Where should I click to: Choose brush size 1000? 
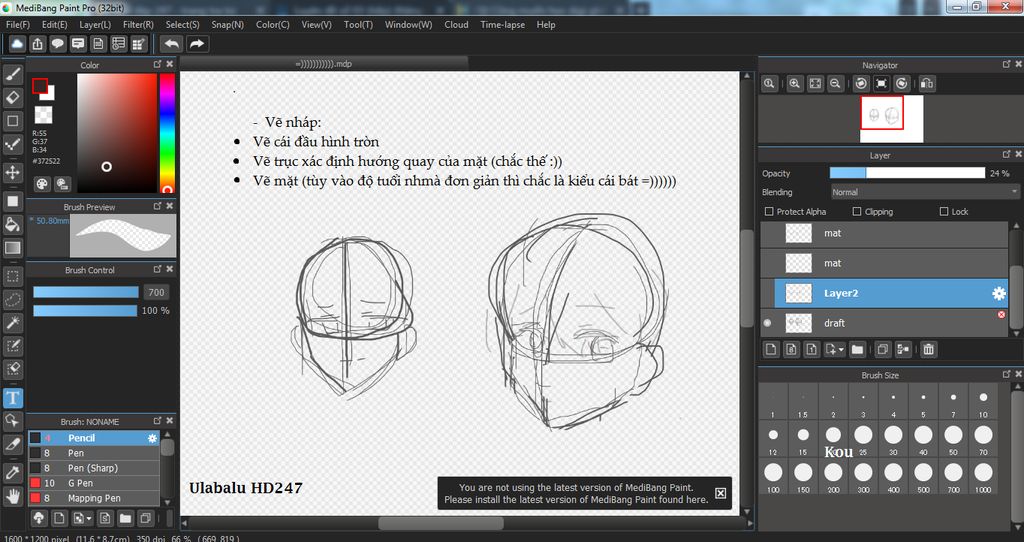point(983,477)
